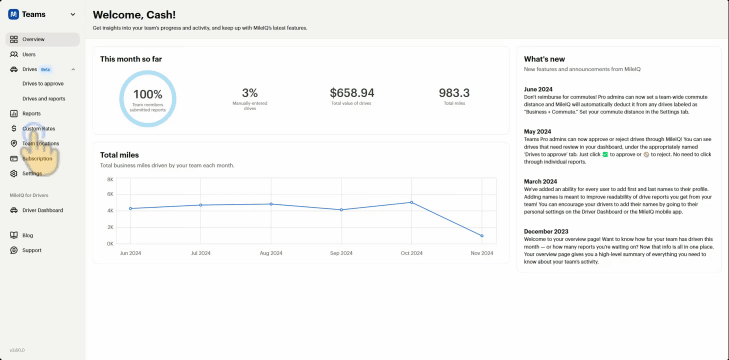Click the Blog book icon

point(14,235)
